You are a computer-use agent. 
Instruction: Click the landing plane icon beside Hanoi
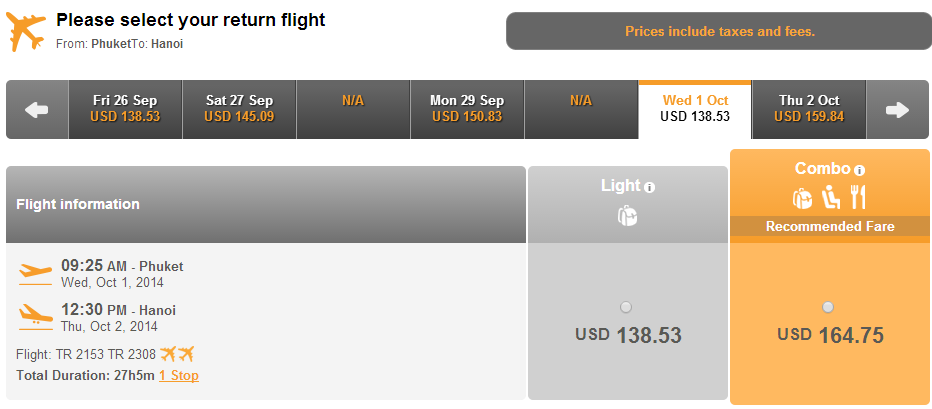click(x=35, y=318)
